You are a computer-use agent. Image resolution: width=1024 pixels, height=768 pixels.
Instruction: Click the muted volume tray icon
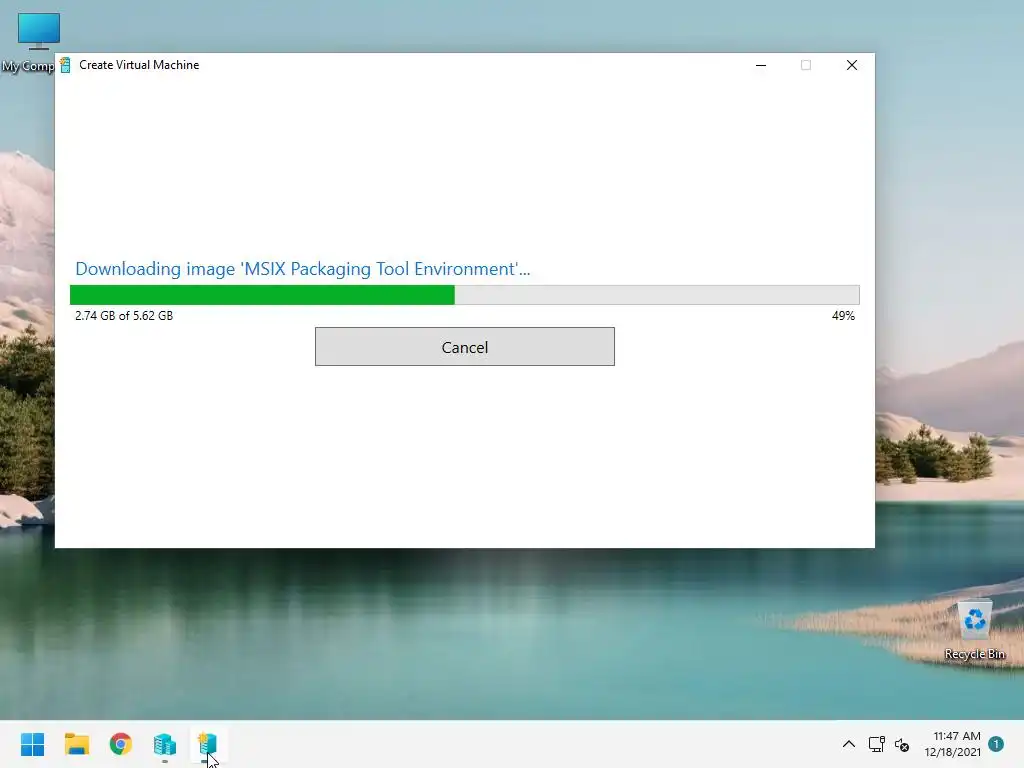coord(902,744)
